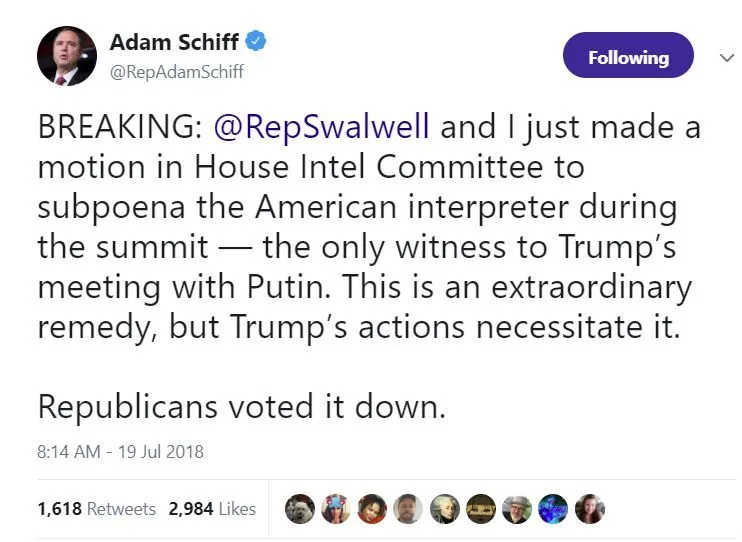Click Adam Schiff's profile picture
The image size is (742, 542).
point(66,56)
